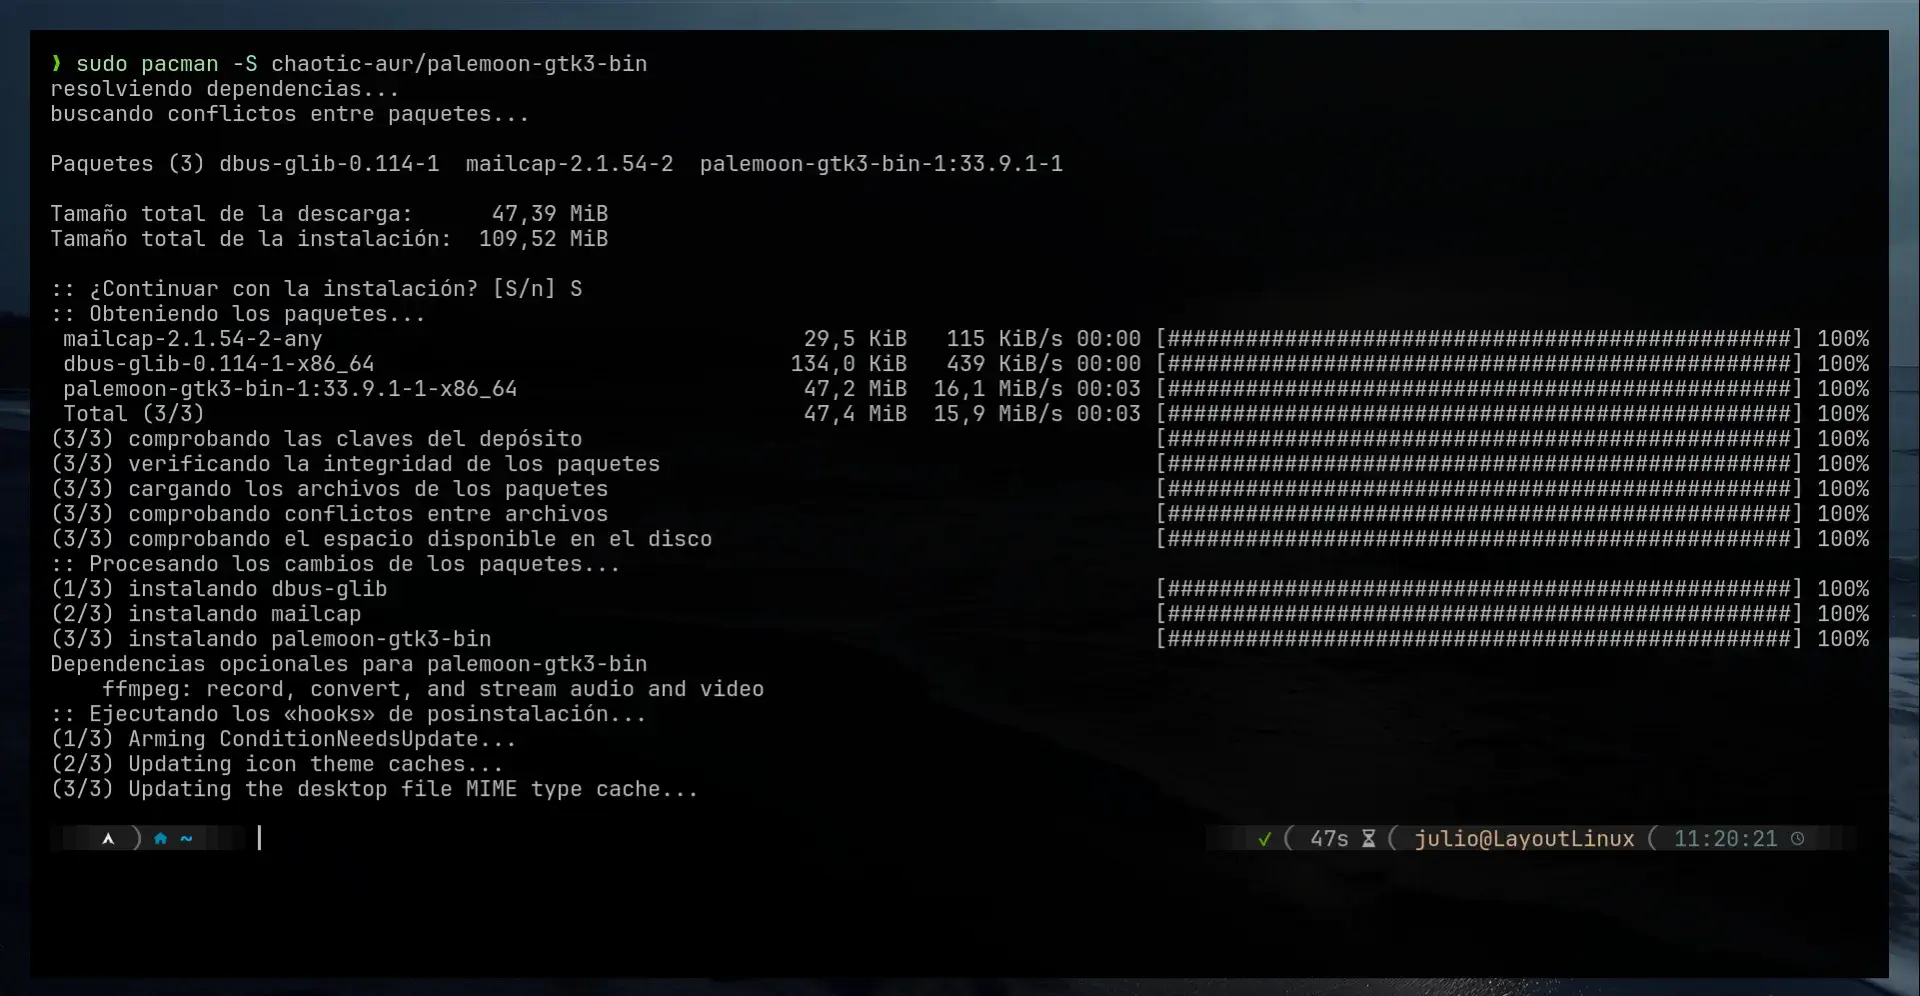
Task: Click the Arch Linux logo in the prompt
Action: pos(108,838)
